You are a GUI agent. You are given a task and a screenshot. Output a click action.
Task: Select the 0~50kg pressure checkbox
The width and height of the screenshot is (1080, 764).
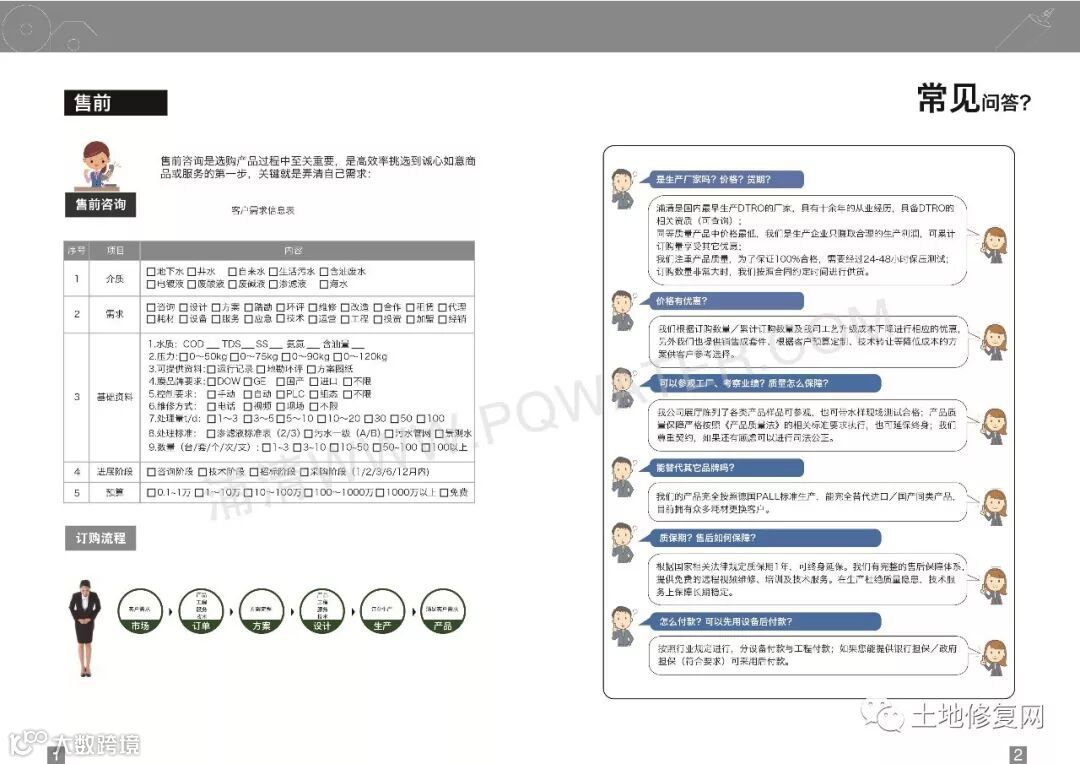pos(183,356)
